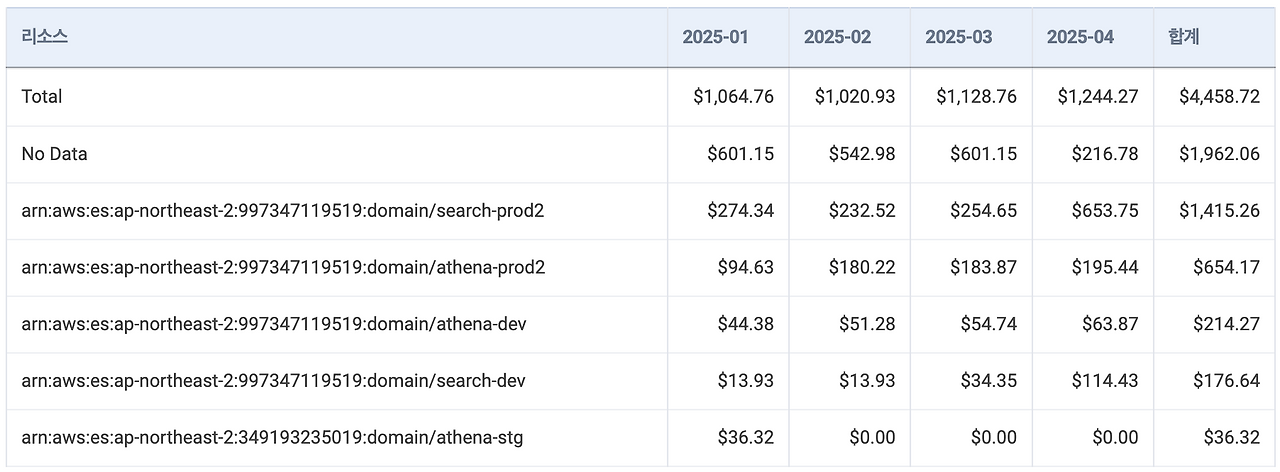Click the 2025-04 column header
This screenshot has height=472, width=1280.
point(1080,37)
